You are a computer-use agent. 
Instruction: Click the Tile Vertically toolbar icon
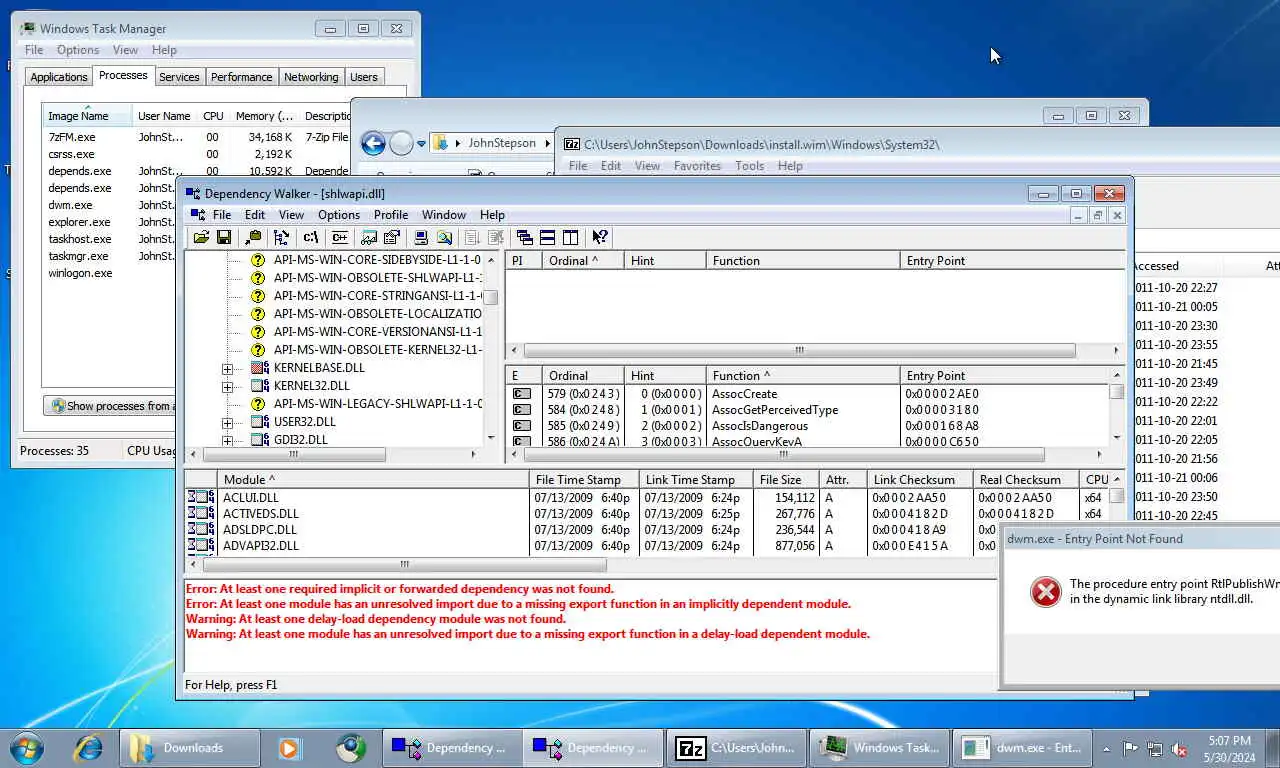pyautogui.click(x=570, y=237)
